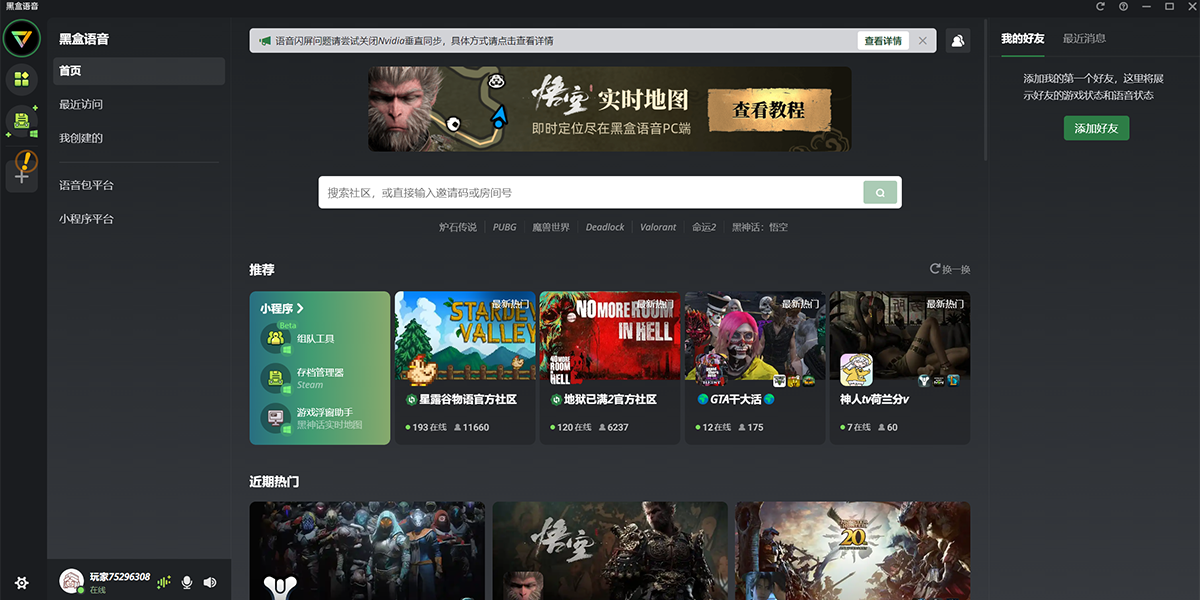The height and width of the screenshot is (600, 1200).
Task: Open the Destiny hot community card
Action: tap(367, 551)
